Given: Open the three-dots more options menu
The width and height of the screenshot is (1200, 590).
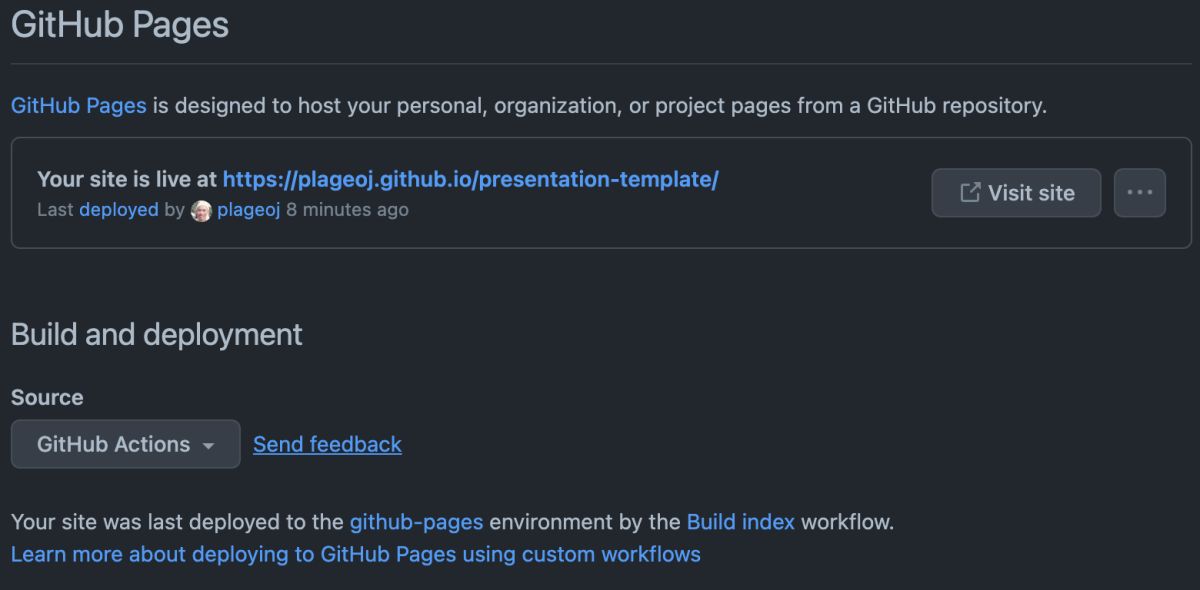Looking at the screenshot, I should pyautogui.click(x=1140, y=193).
